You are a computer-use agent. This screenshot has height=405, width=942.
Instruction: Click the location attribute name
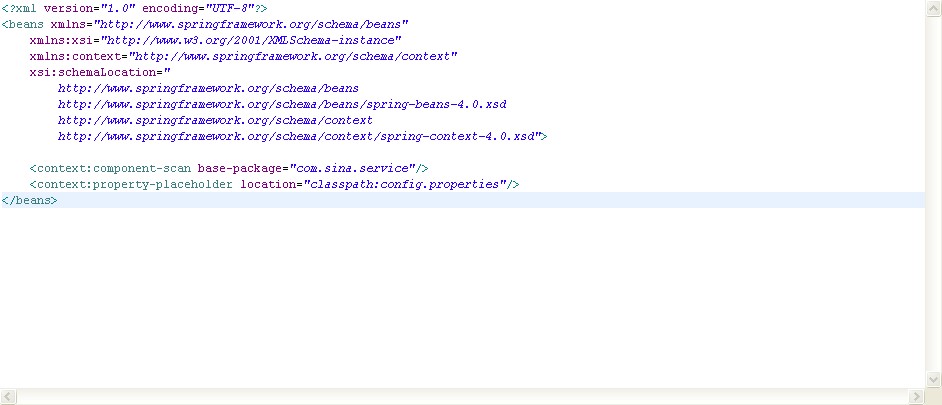tap(268, 184)
